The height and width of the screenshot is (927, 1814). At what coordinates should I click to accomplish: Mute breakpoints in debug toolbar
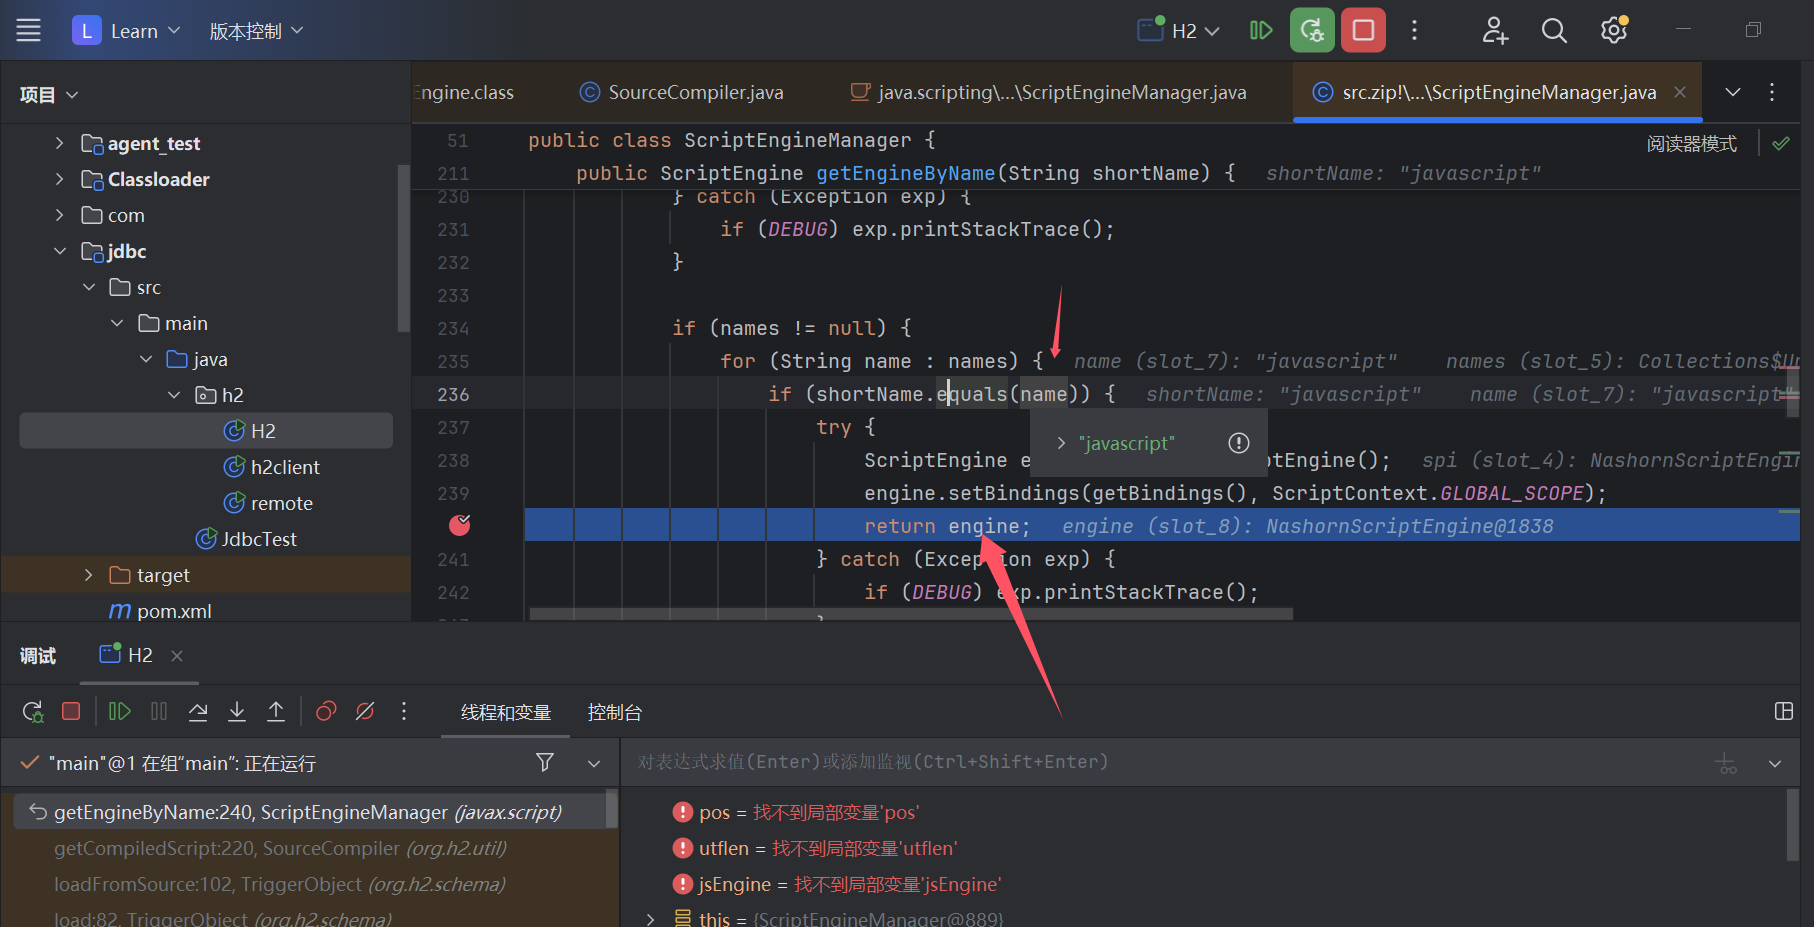tap(365, 711)
